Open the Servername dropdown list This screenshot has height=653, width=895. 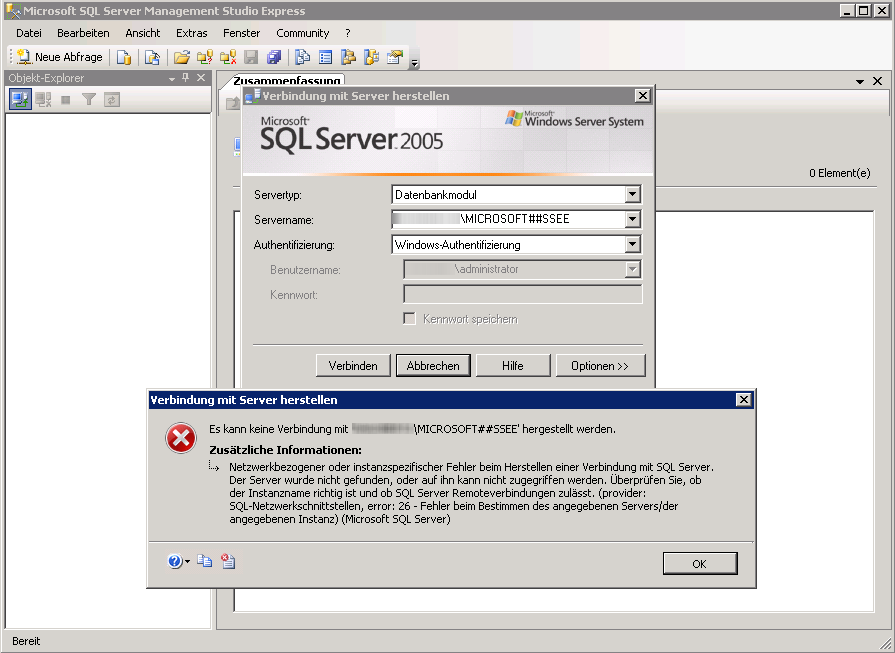click(632, 219)
